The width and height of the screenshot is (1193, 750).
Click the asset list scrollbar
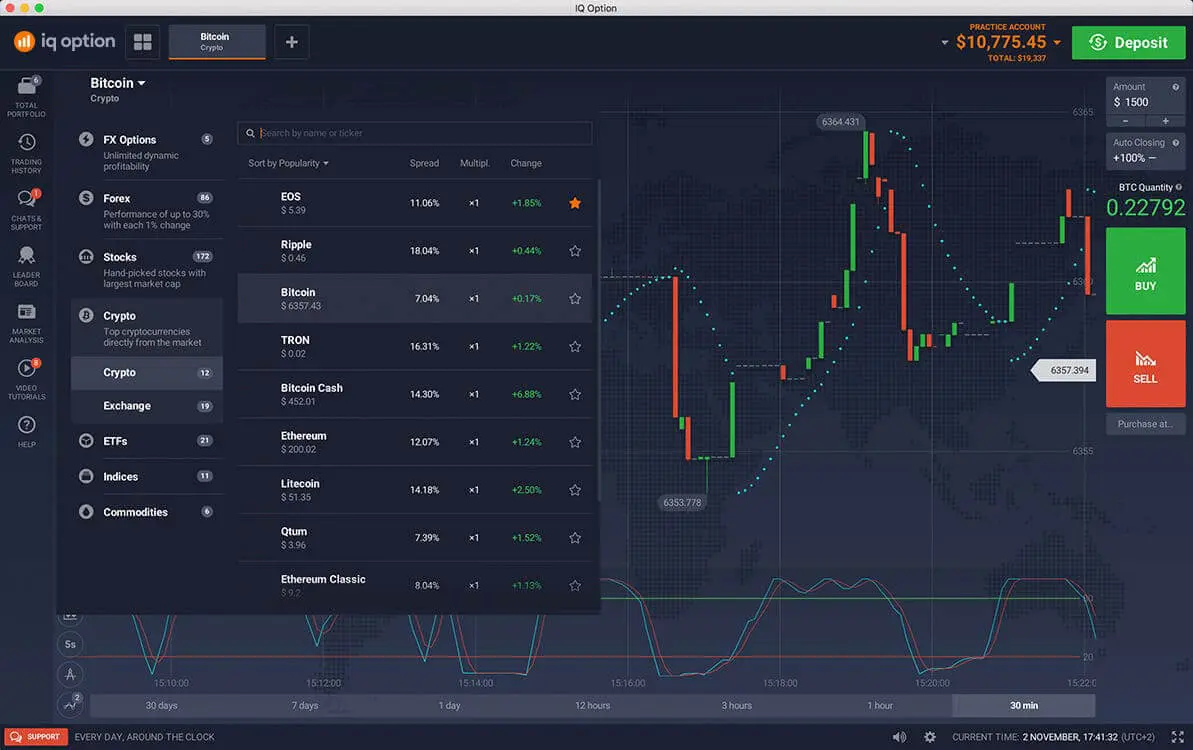point(599,340)
